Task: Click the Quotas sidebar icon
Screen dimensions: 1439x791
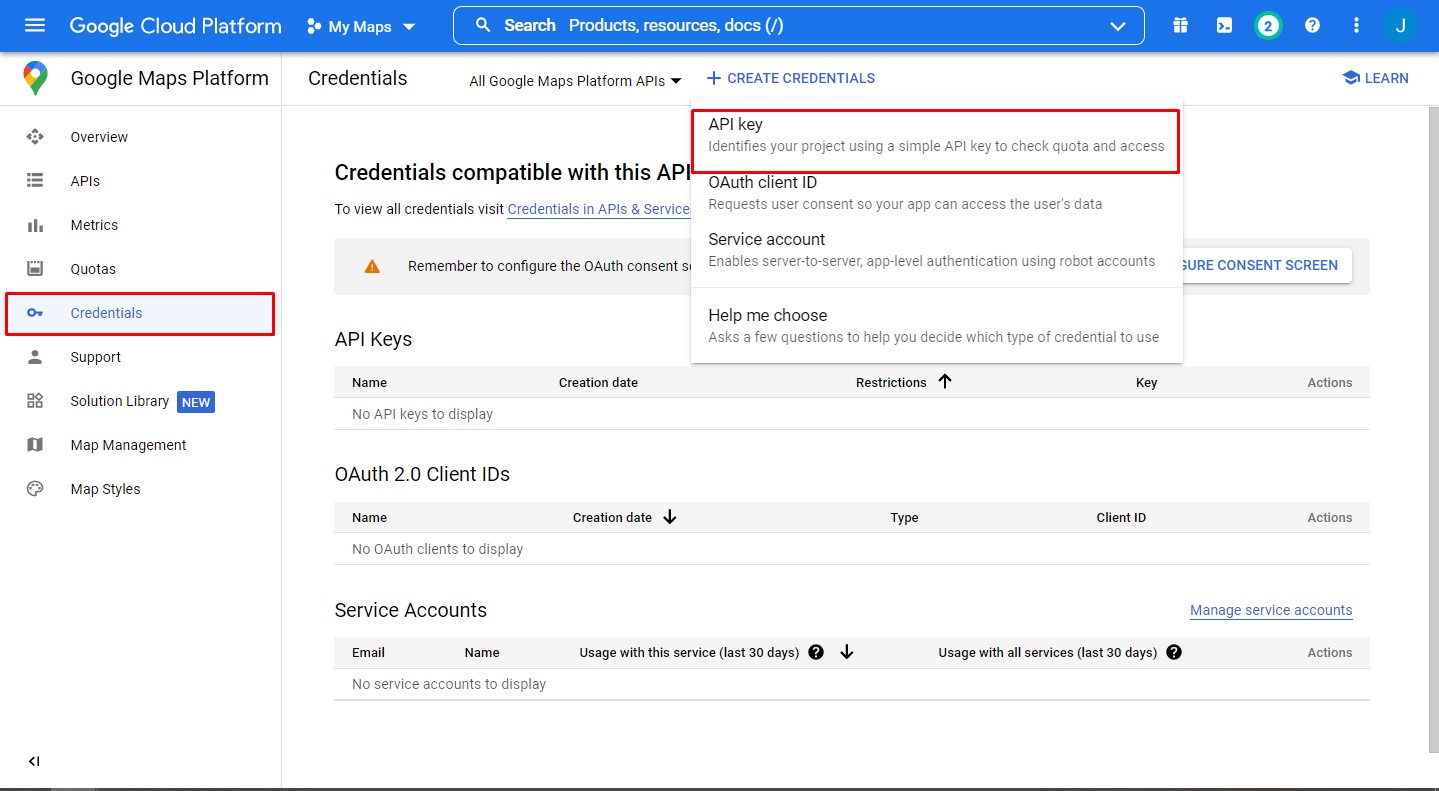Action: point(35,269)
